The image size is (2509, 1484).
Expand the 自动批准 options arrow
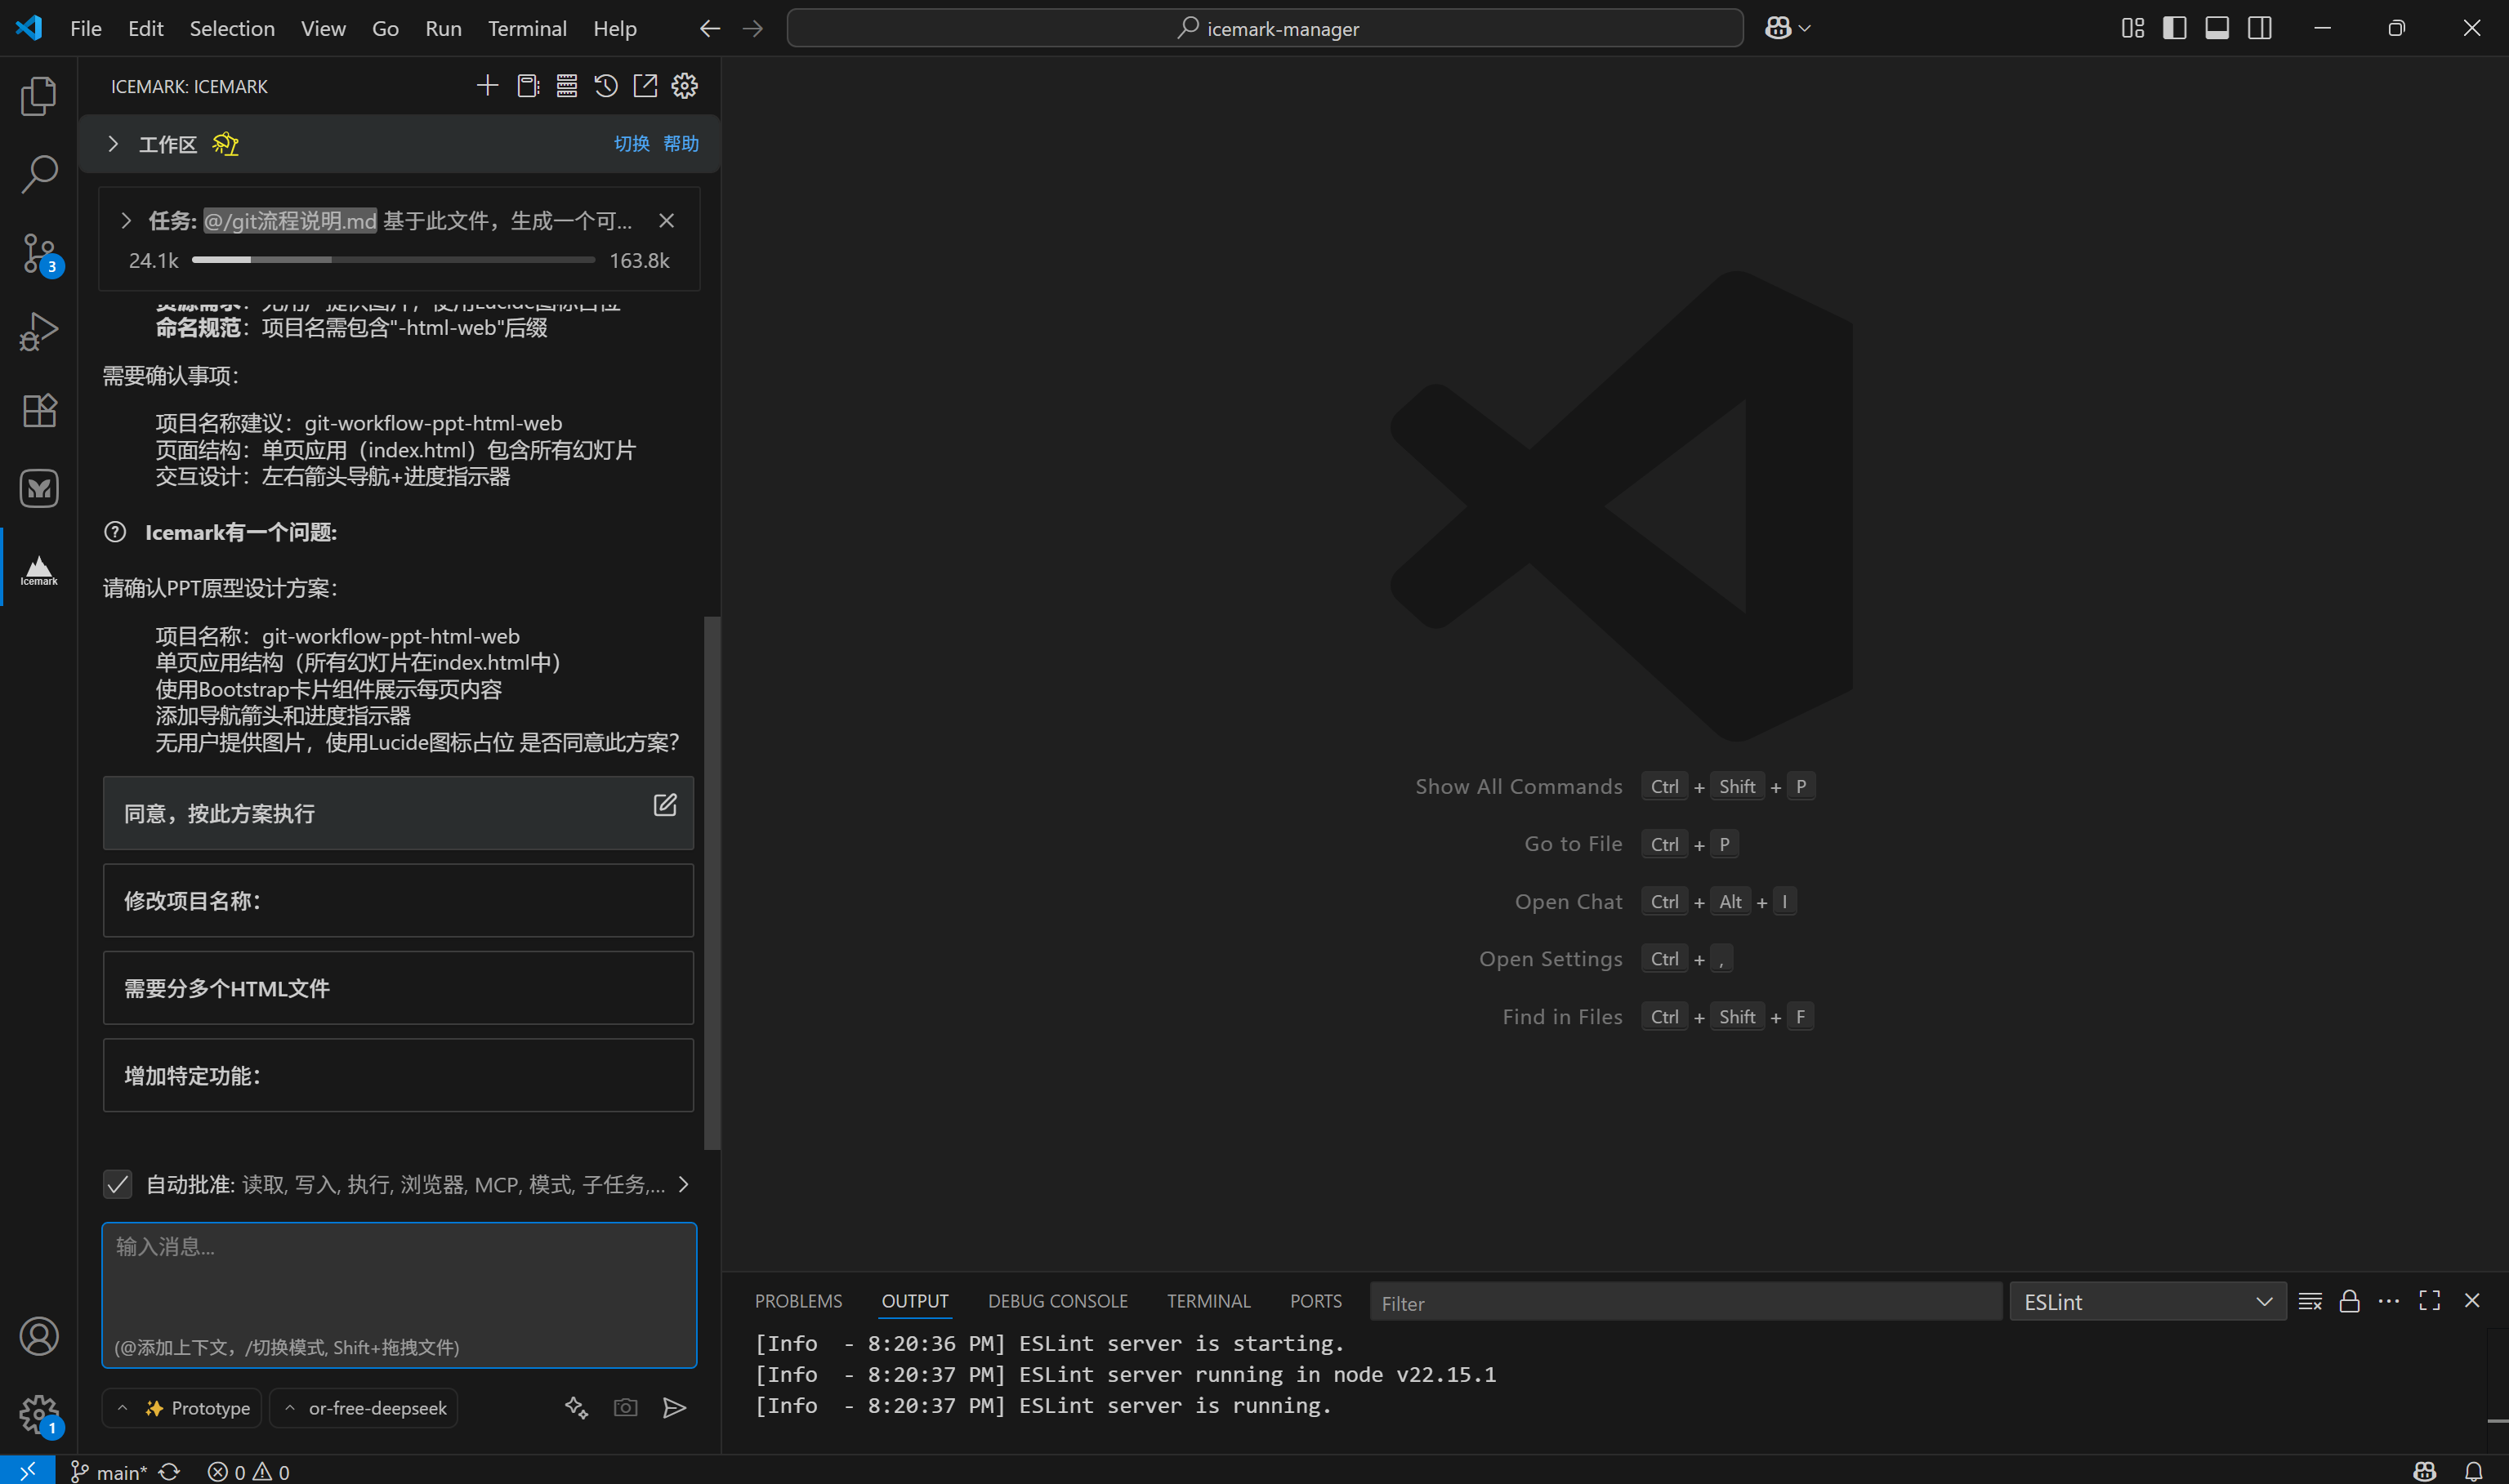point(684,1184)
